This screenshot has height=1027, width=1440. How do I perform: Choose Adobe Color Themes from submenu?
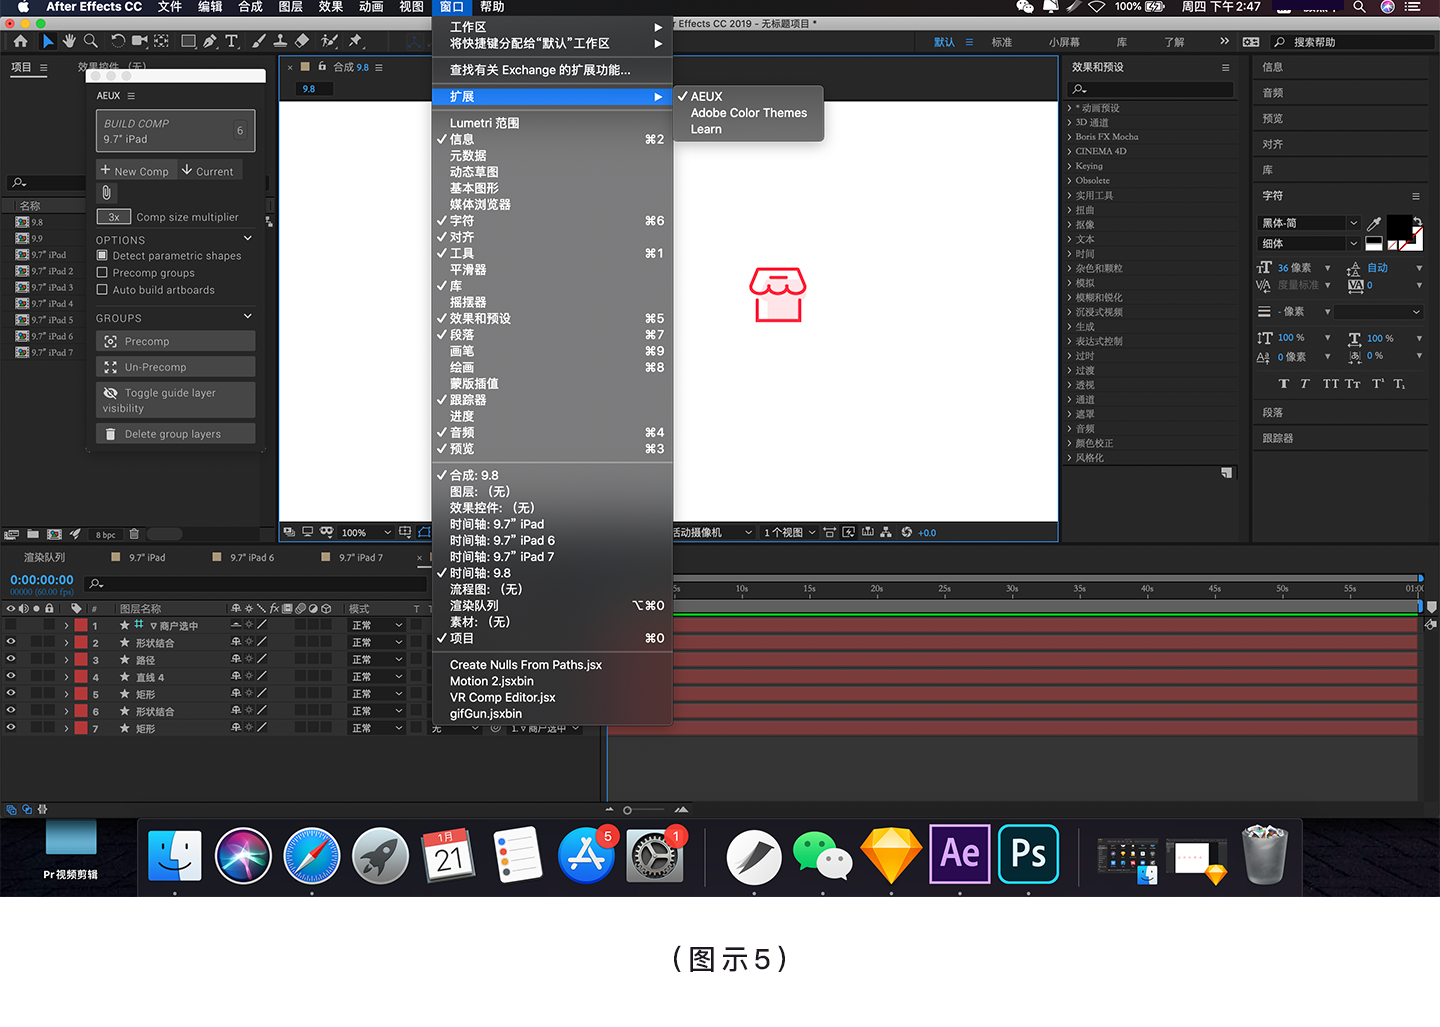[748, 113]
